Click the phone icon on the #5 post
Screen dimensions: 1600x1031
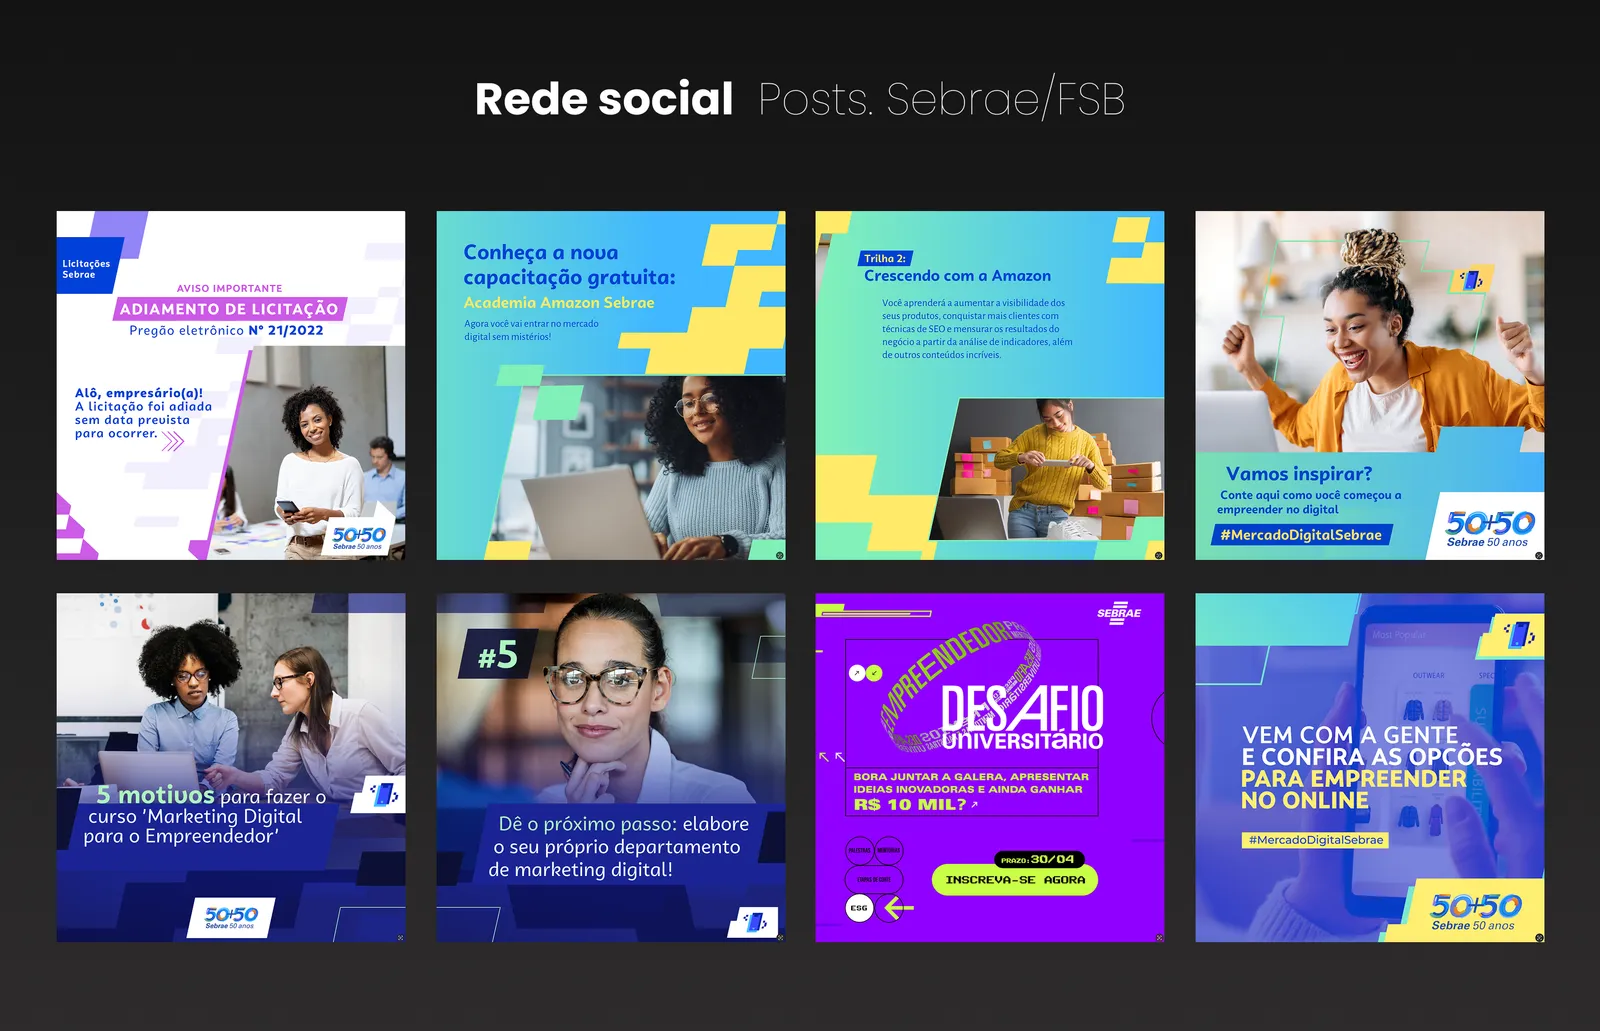pyautogui.click(x=756, y=921)
